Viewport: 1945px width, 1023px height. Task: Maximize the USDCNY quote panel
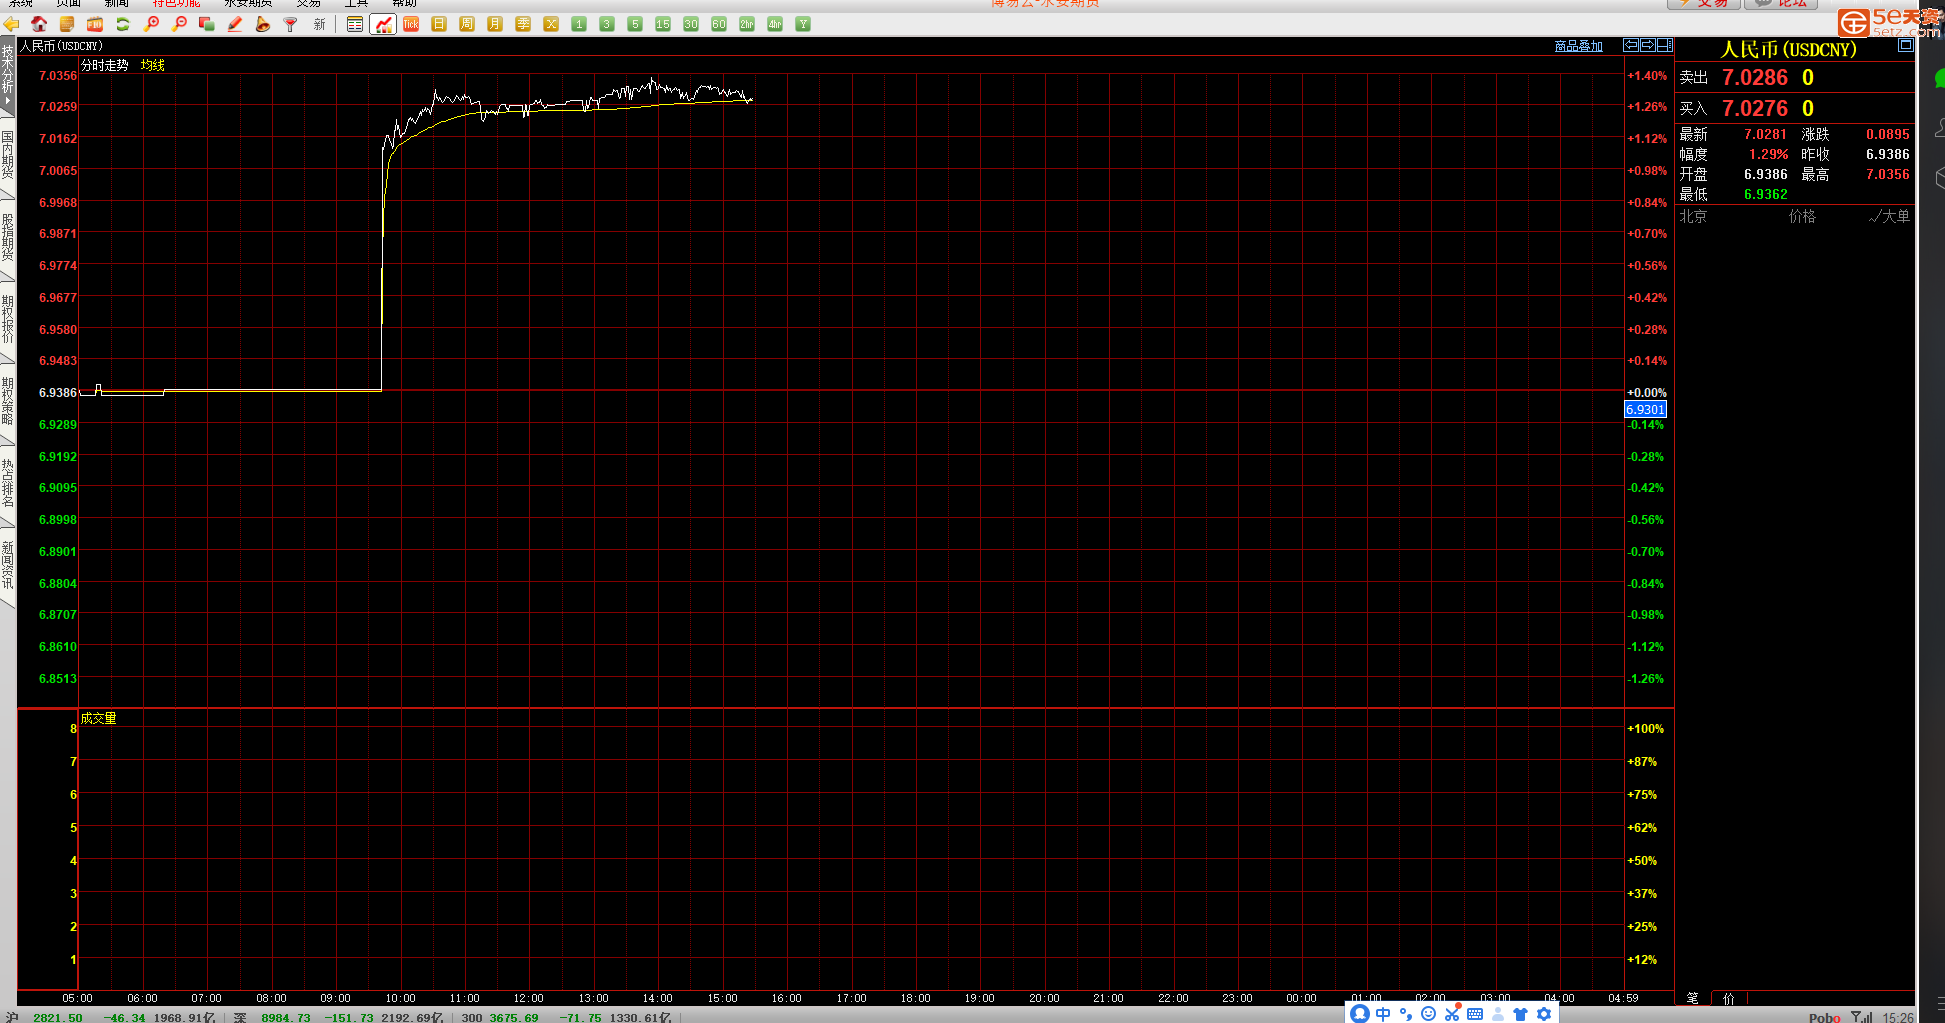1905,45
